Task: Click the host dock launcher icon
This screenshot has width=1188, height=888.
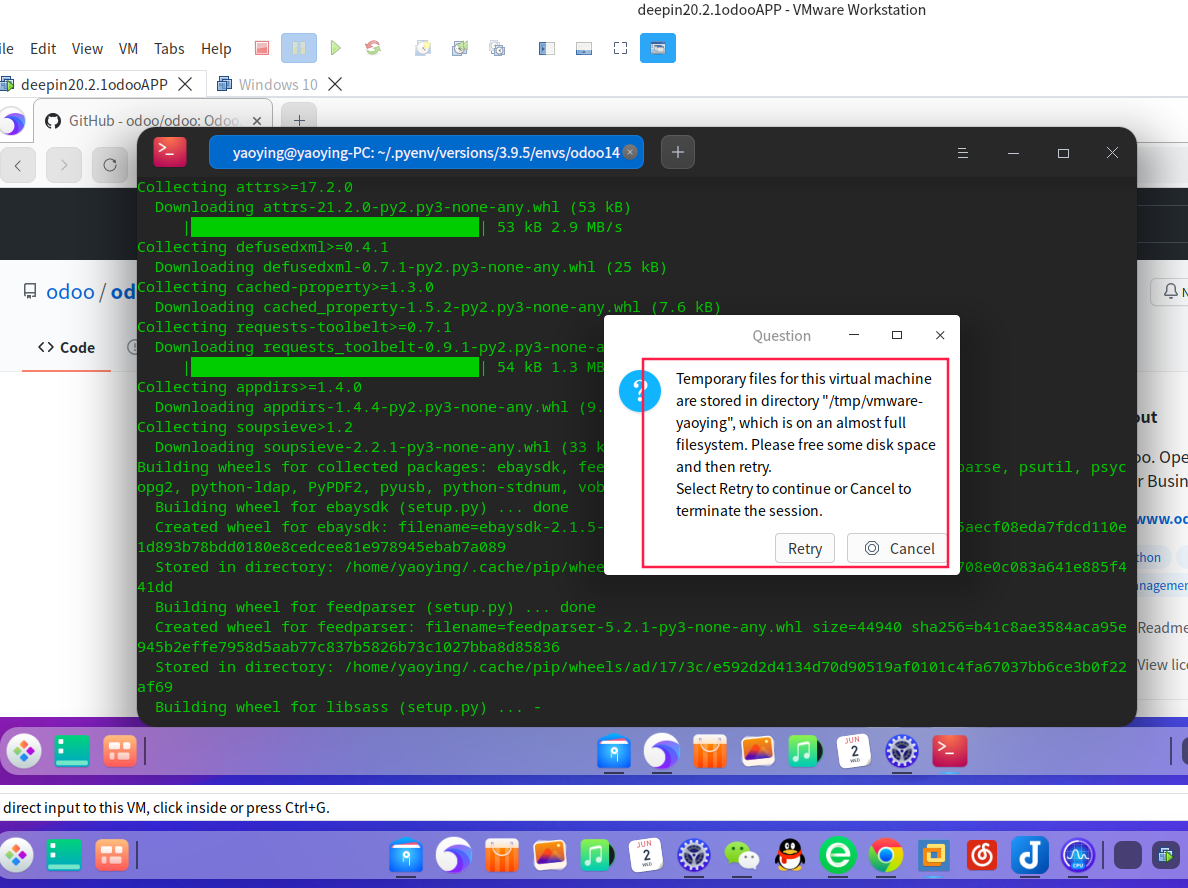Action: point(17,856)
